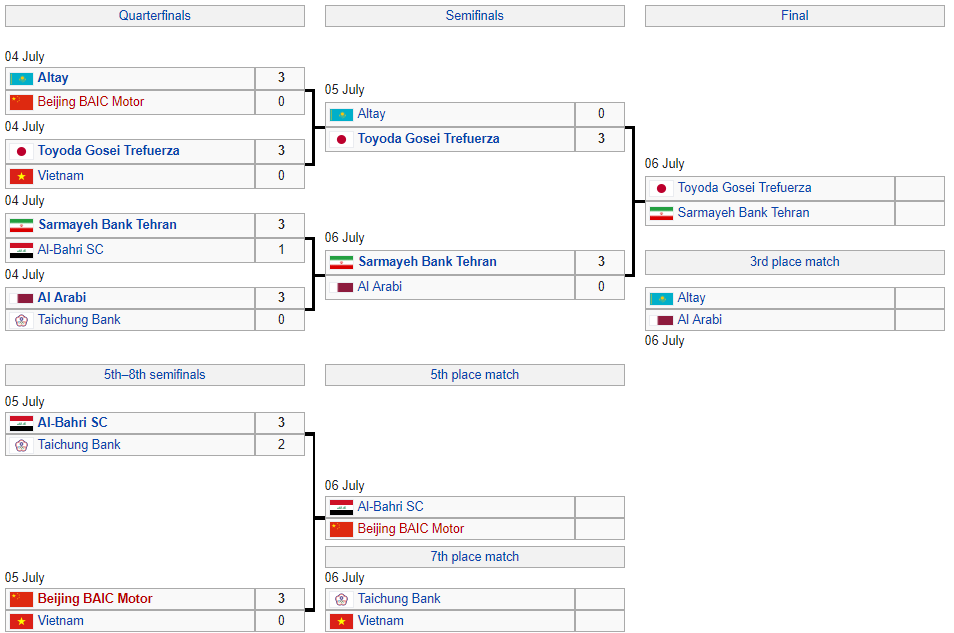Open Vietnam link in quarterfinals

[61, 176]
